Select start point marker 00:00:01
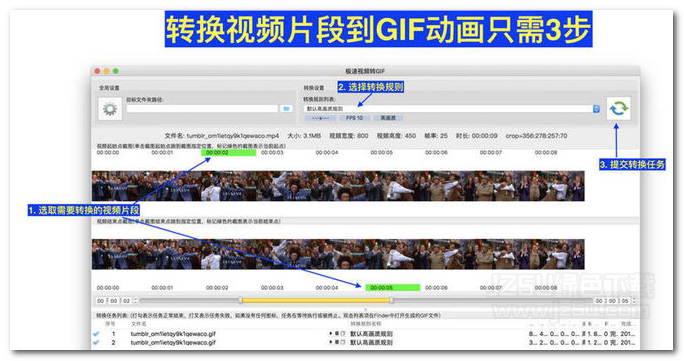The height and width of the screenshot is (361, 684). 162,153
